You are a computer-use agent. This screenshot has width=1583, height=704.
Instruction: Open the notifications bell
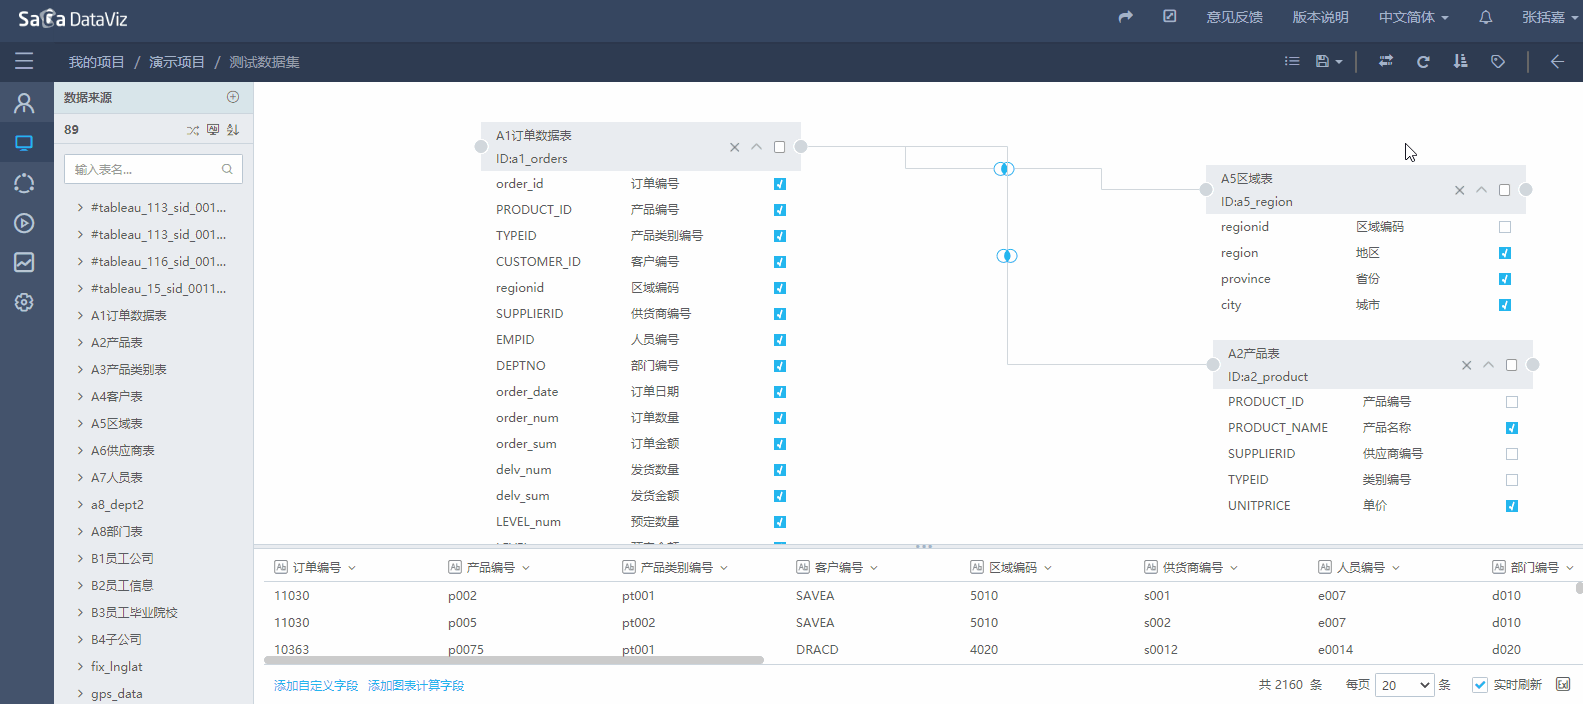point(1486,17)
